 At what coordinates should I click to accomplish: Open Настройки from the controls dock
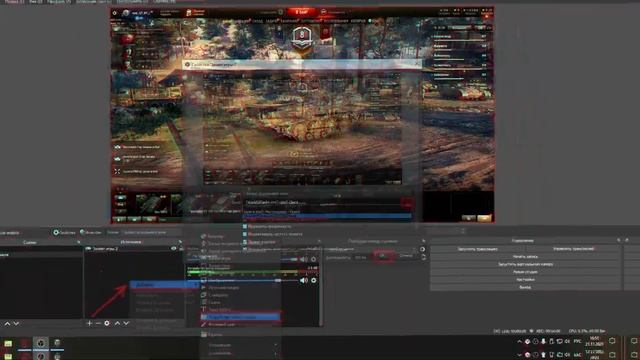pyautogui.click(x=525, y=280)
